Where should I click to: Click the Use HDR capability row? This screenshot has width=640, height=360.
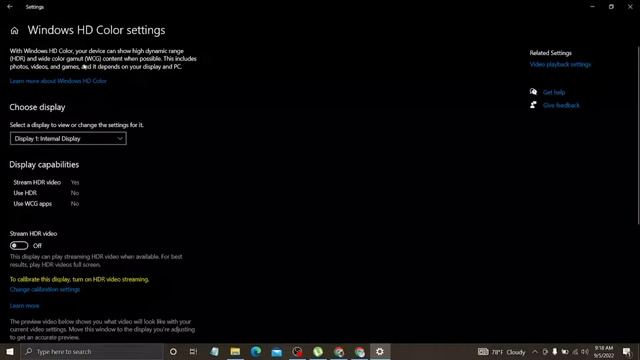(46, 193)
